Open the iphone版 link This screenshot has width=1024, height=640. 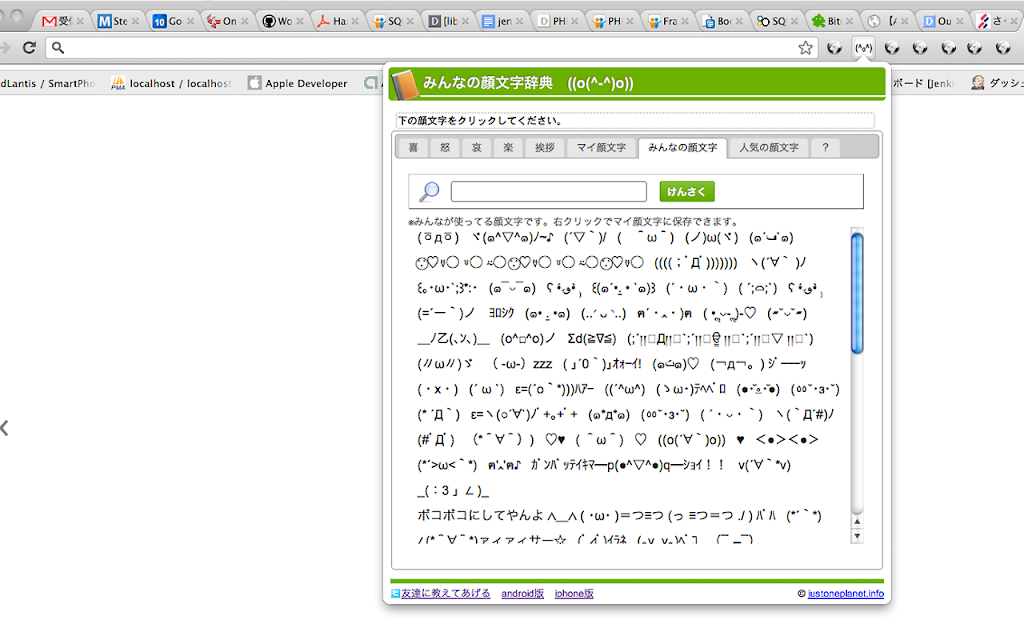(x=574, y=593)
